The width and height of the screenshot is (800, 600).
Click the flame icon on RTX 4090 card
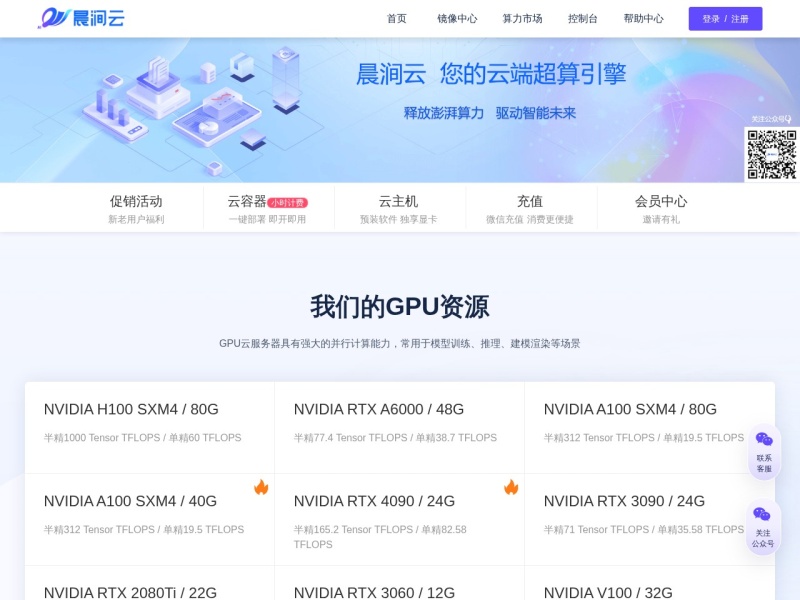click(511, 487)
